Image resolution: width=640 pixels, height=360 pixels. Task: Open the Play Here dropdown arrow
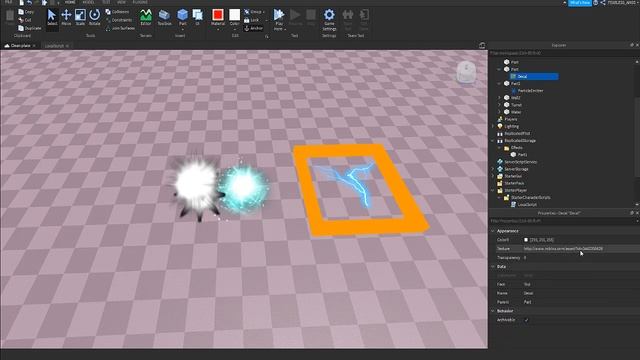284,29
